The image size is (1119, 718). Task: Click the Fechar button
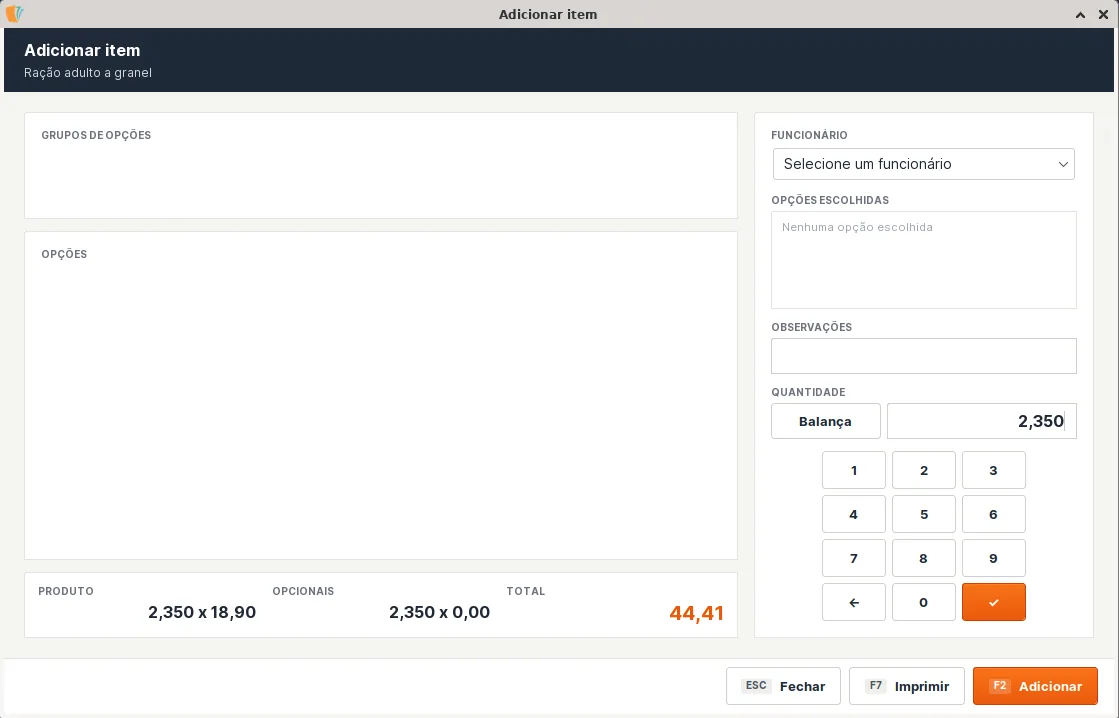tap(783, 686)
